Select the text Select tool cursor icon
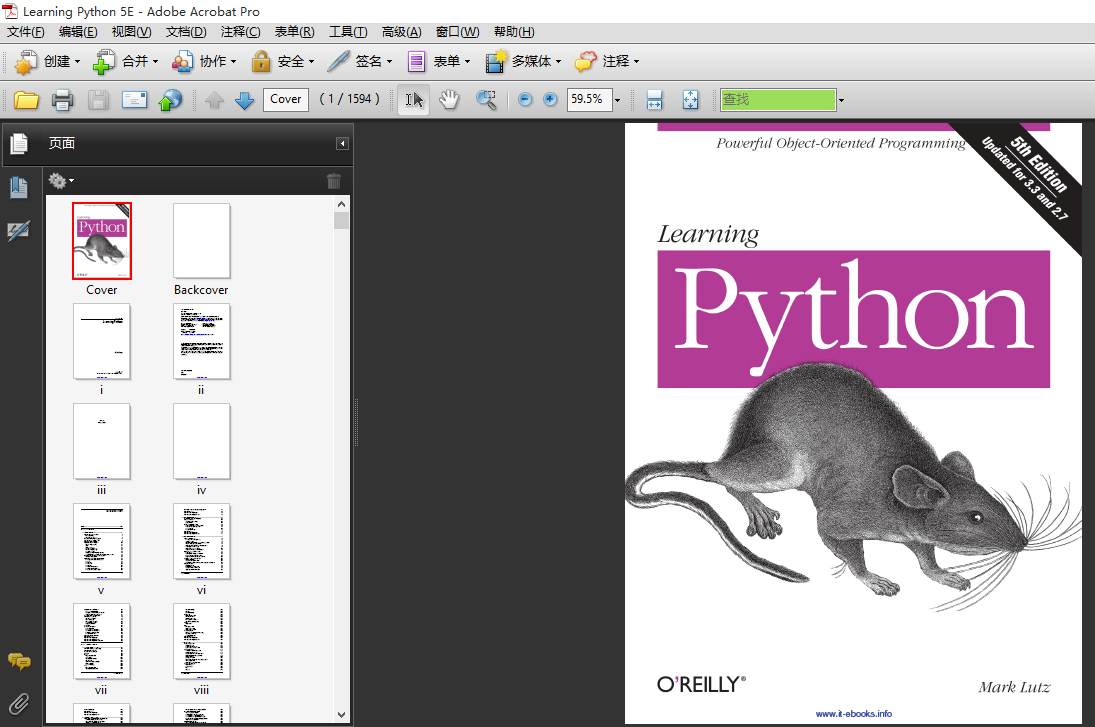The height and width of the screenshot is (727, 1095). click(414, 100)
